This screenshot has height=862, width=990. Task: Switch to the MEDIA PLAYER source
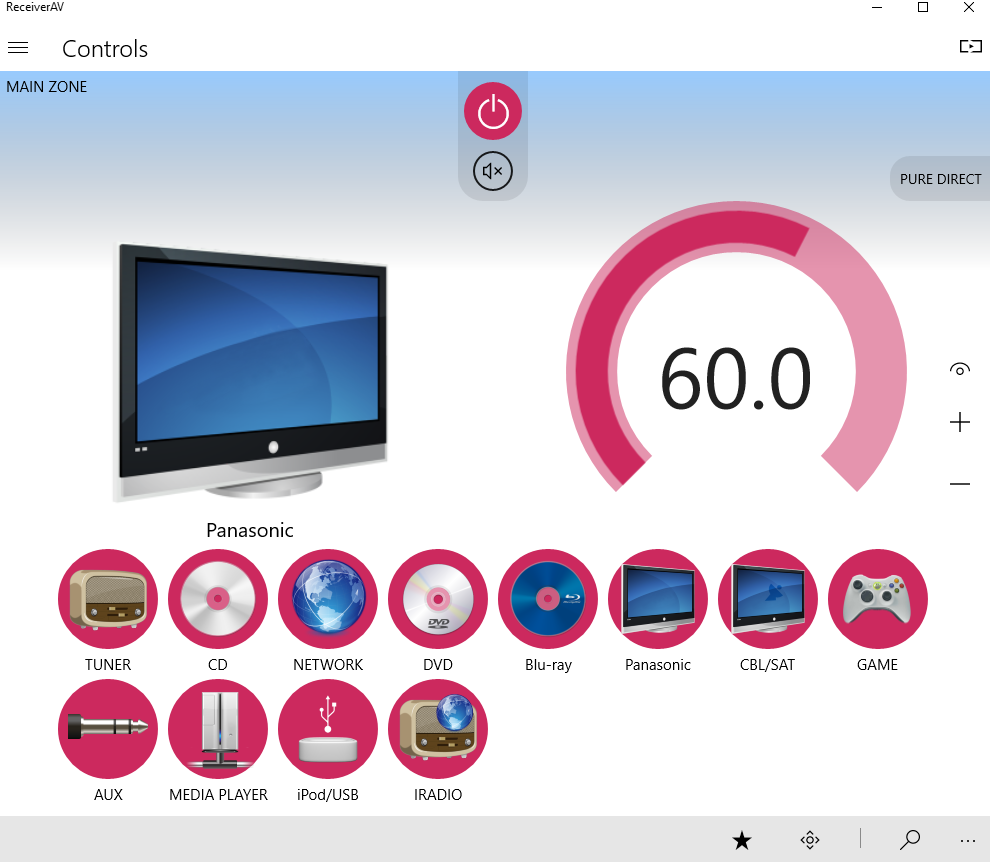point(218,729)
